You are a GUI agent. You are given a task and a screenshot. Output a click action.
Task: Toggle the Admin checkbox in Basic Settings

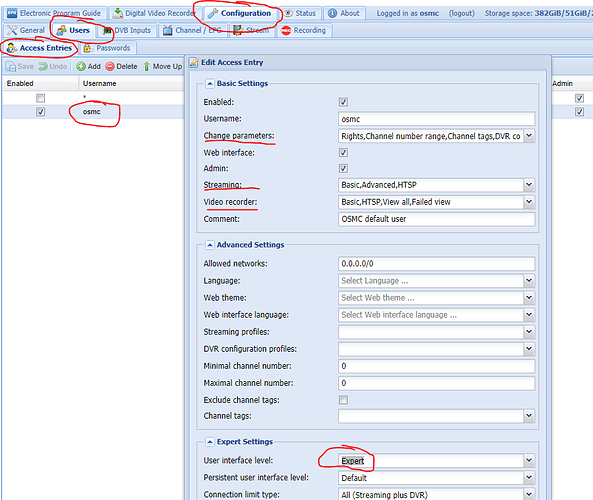coord(343,168)
